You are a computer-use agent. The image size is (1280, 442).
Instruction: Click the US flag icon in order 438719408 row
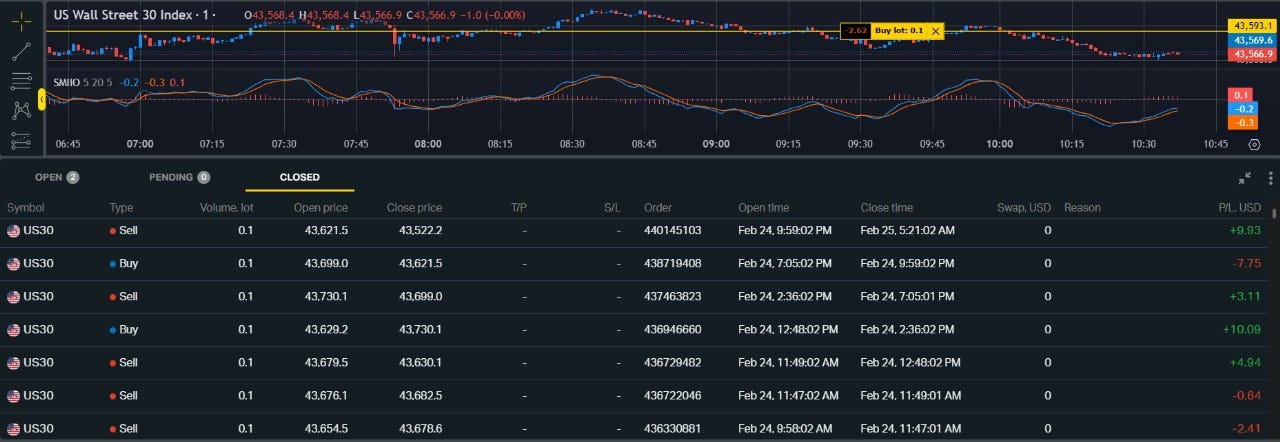click(13, 263)
